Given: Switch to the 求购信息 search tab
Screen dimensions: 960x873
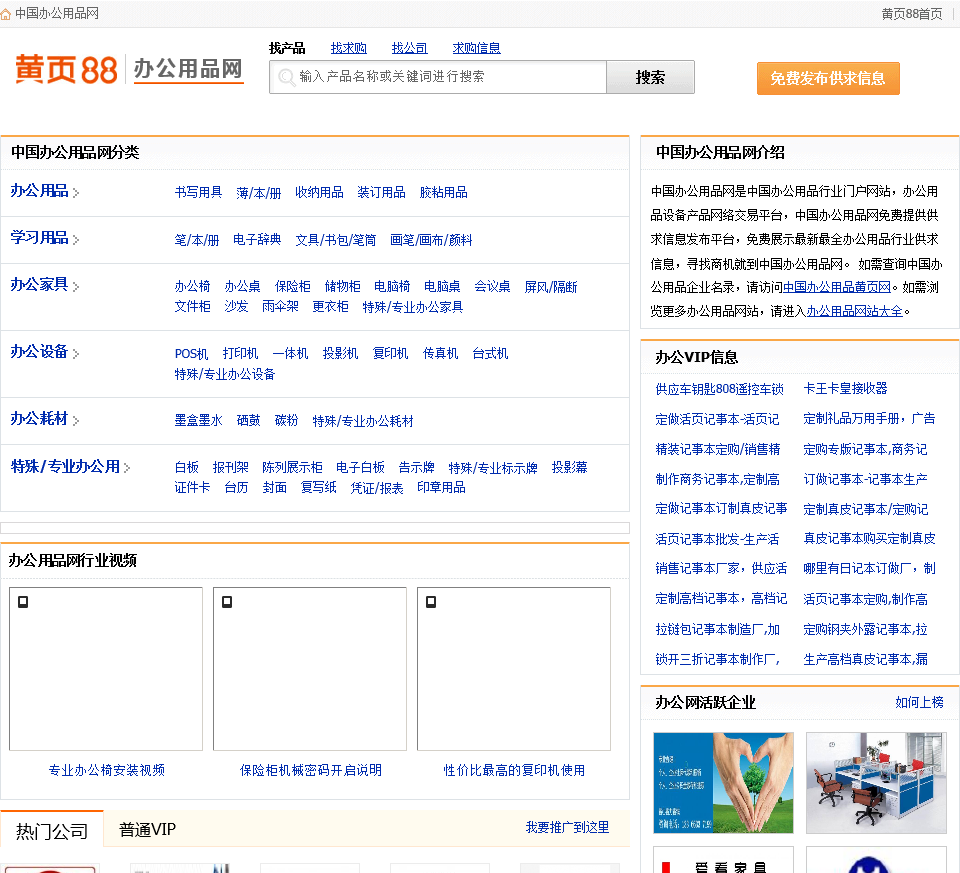Looking at the screenshot, I should 476,48.
